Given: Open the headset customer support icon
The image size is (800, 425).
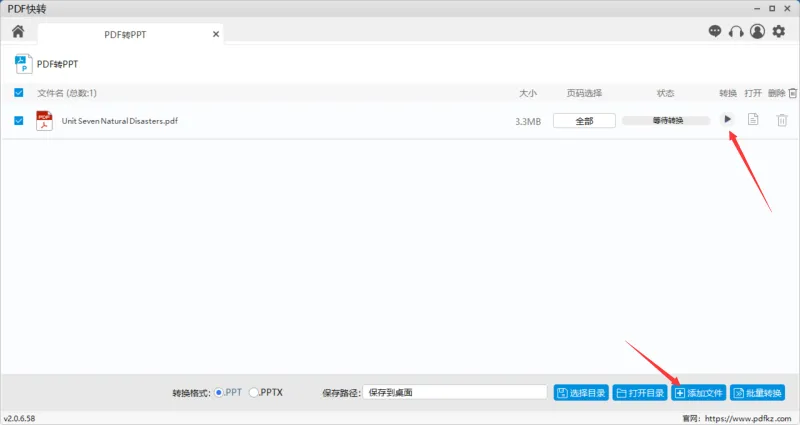Looking at the screenshot, I should pos(736,32).
